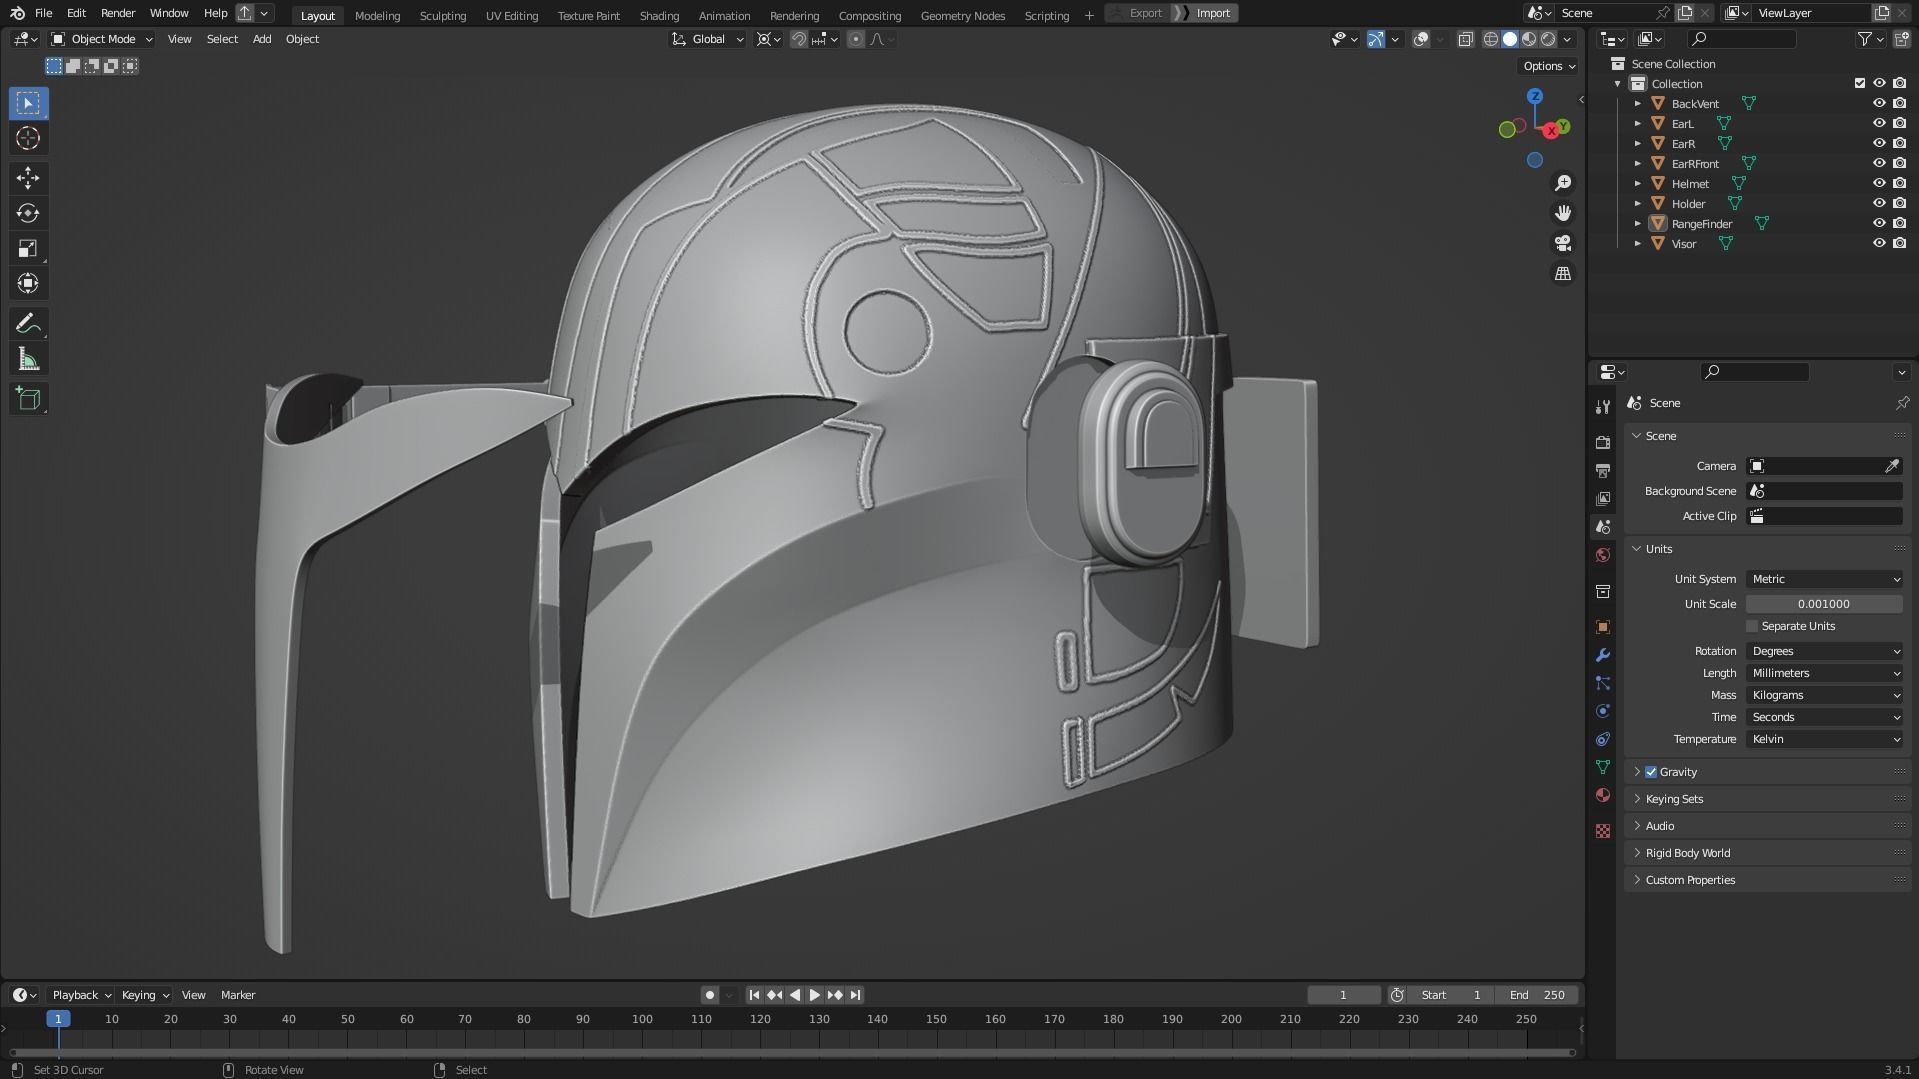Open the Length units dropdown

pyautogui.click(x=1825, y=673)
